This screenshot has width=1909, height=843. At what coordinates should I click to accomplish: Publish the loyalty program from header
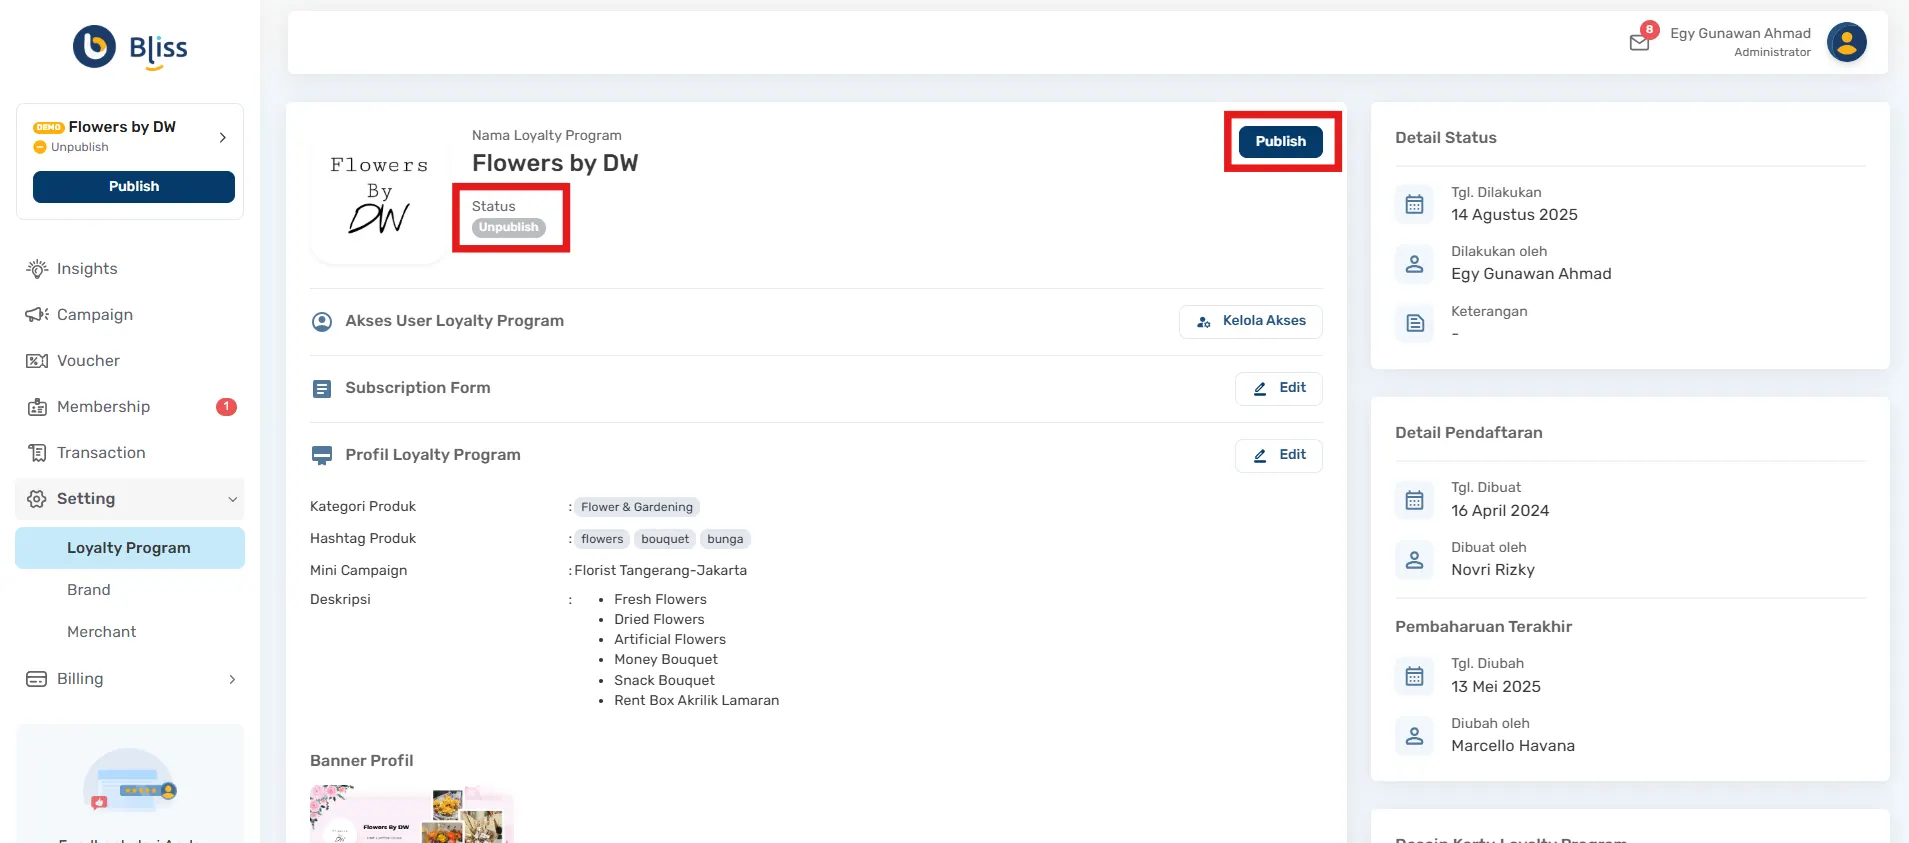click(x=1280, y=142)
